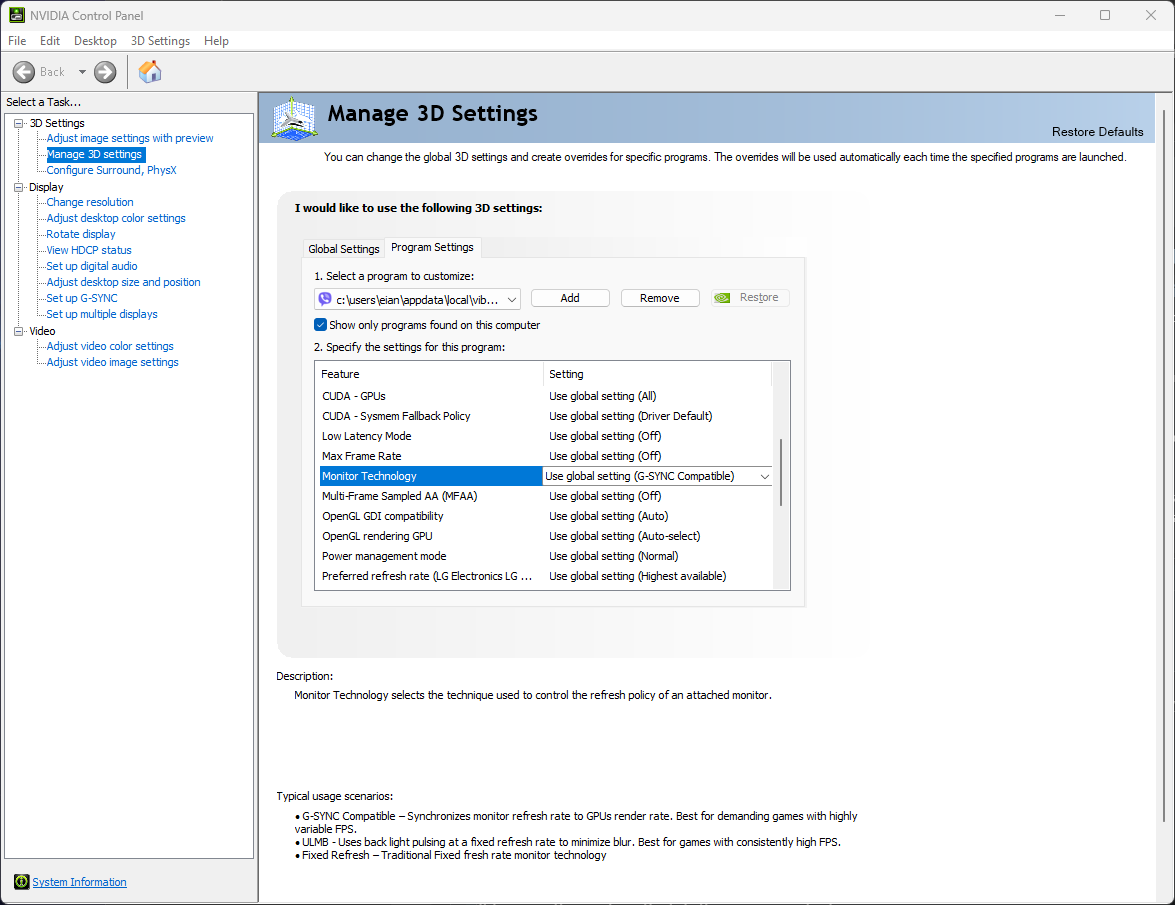Viewport: 1175px width, 905px height.
Task: Click Power management mode setting value (Normal)
Action: tap(614, 556)
